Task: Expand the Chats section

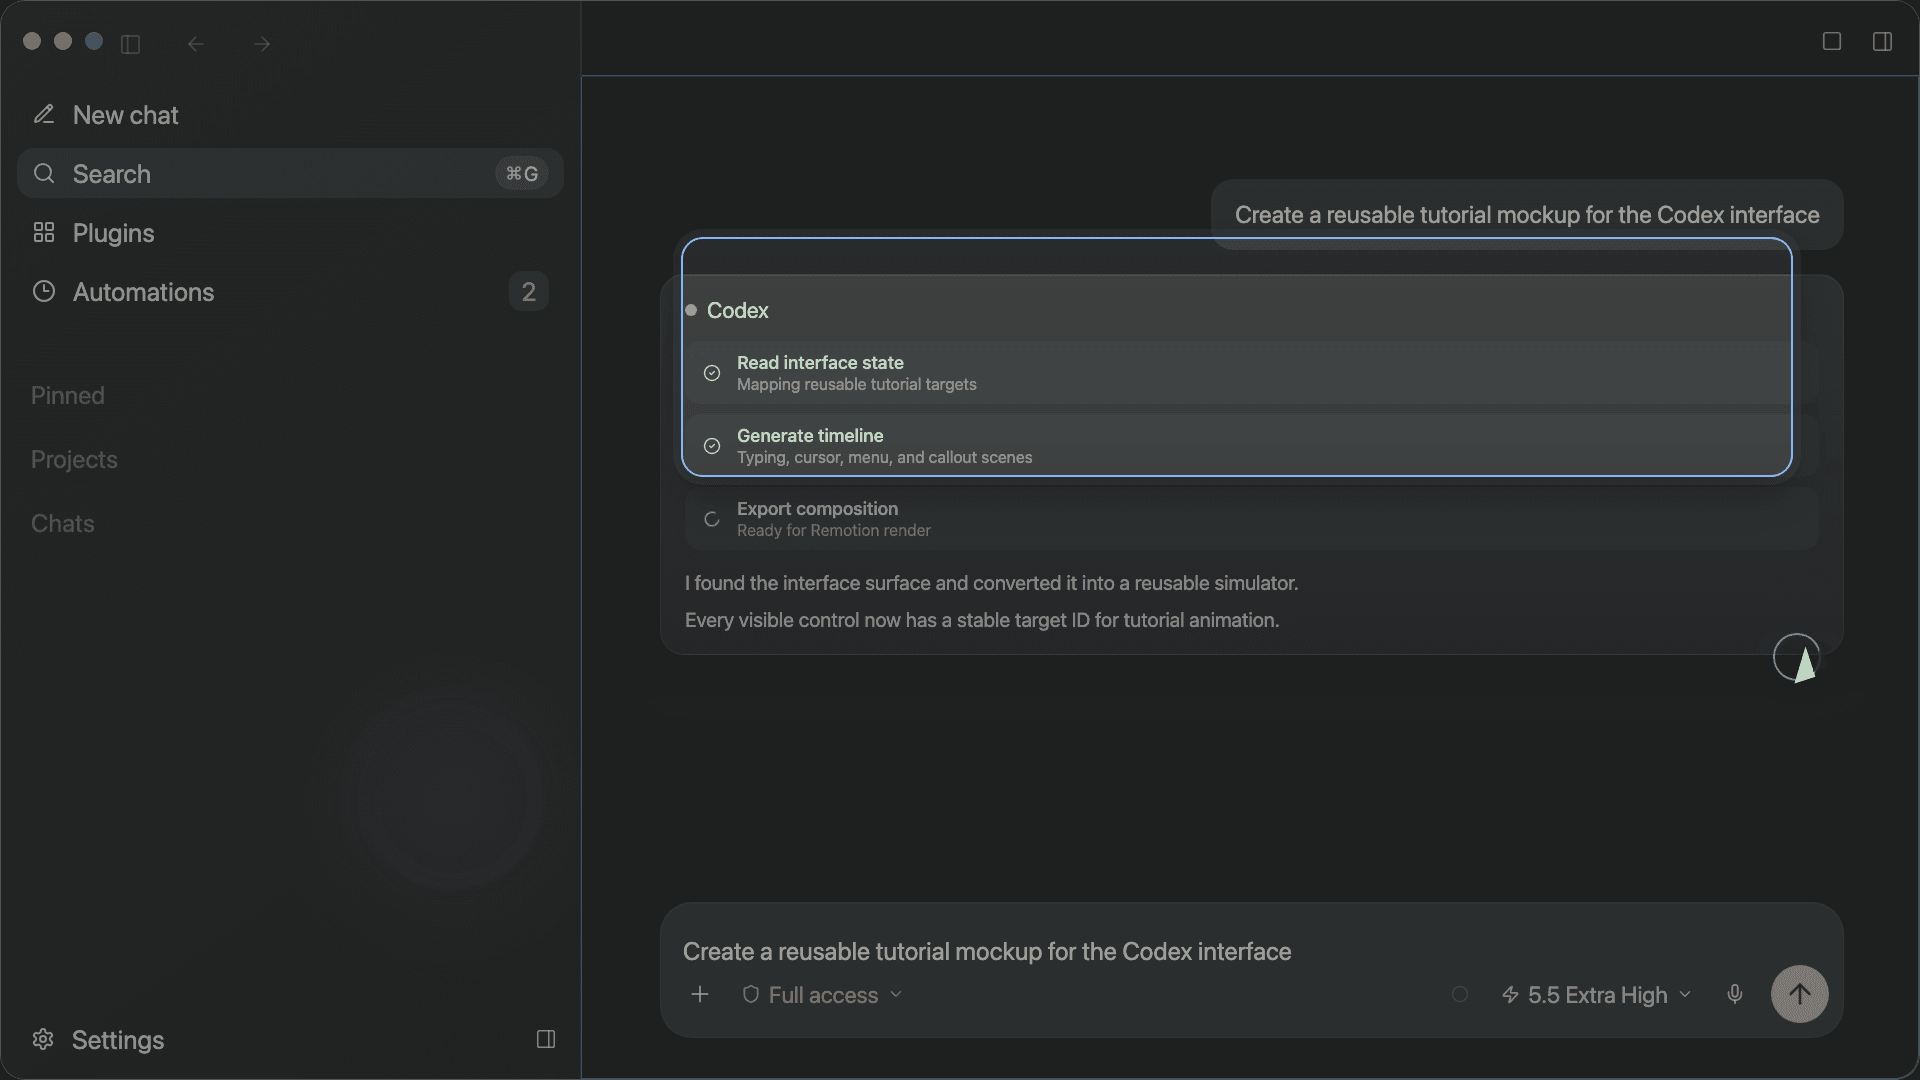Action: pyautogui.click(x=62, y=523)
